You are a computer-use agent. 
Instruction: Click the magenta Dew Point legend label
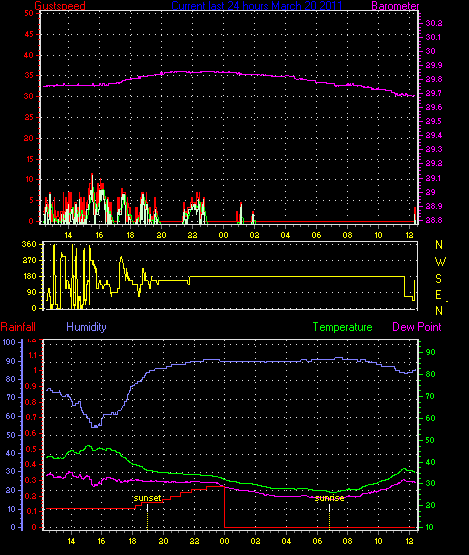pos(417,327)
